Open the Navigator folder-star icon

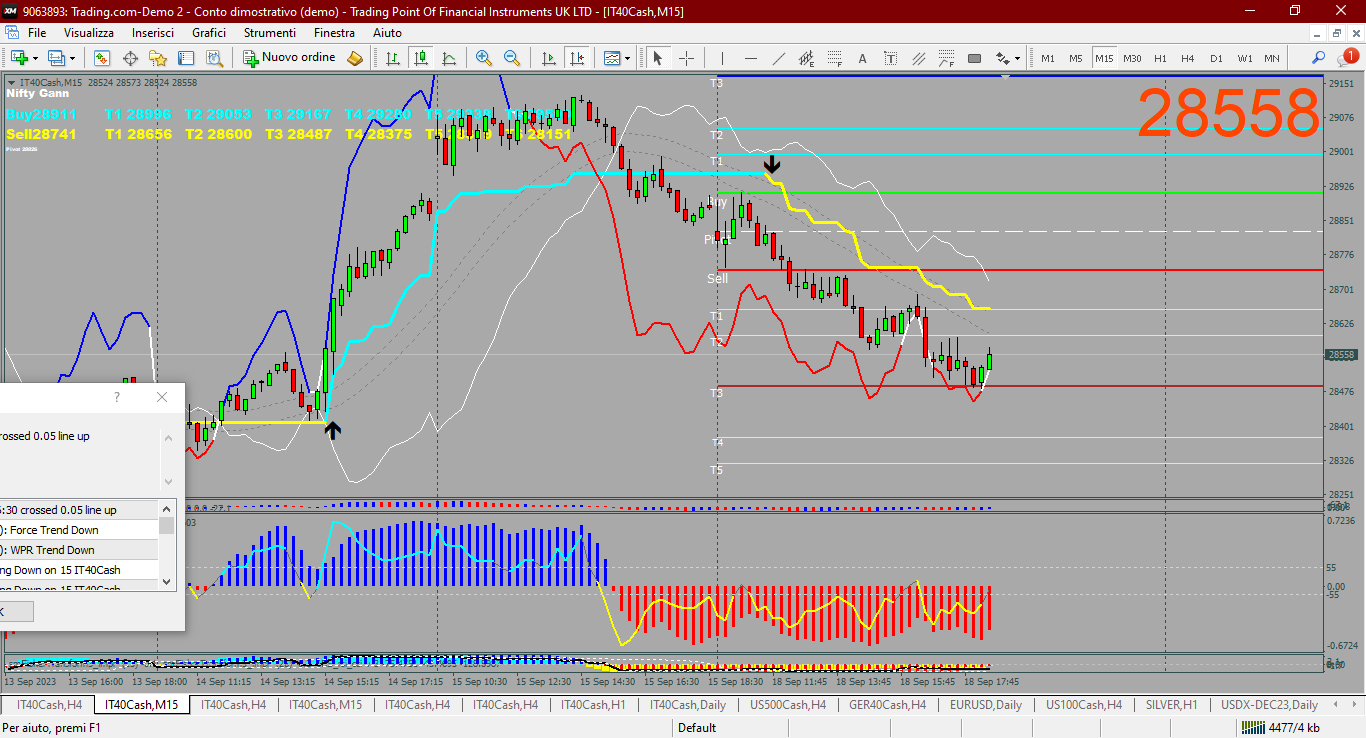click(x=158, y=58)
